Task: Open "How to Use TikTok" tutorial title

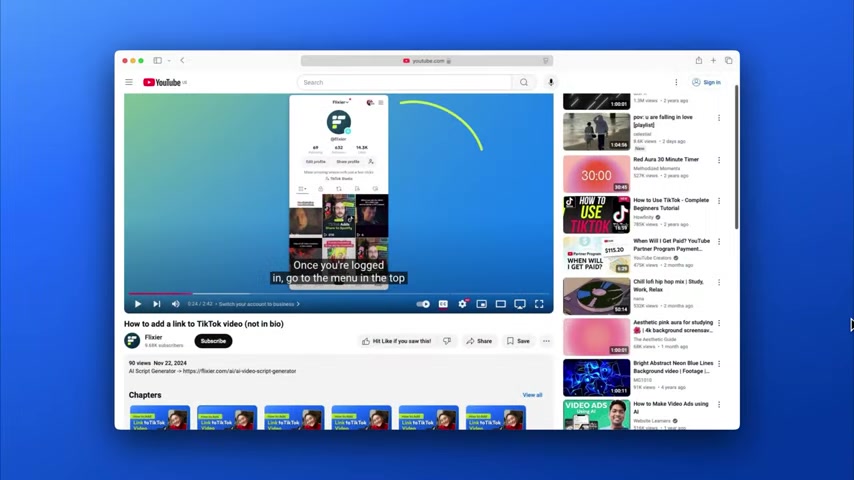Action: pos(671,204)
